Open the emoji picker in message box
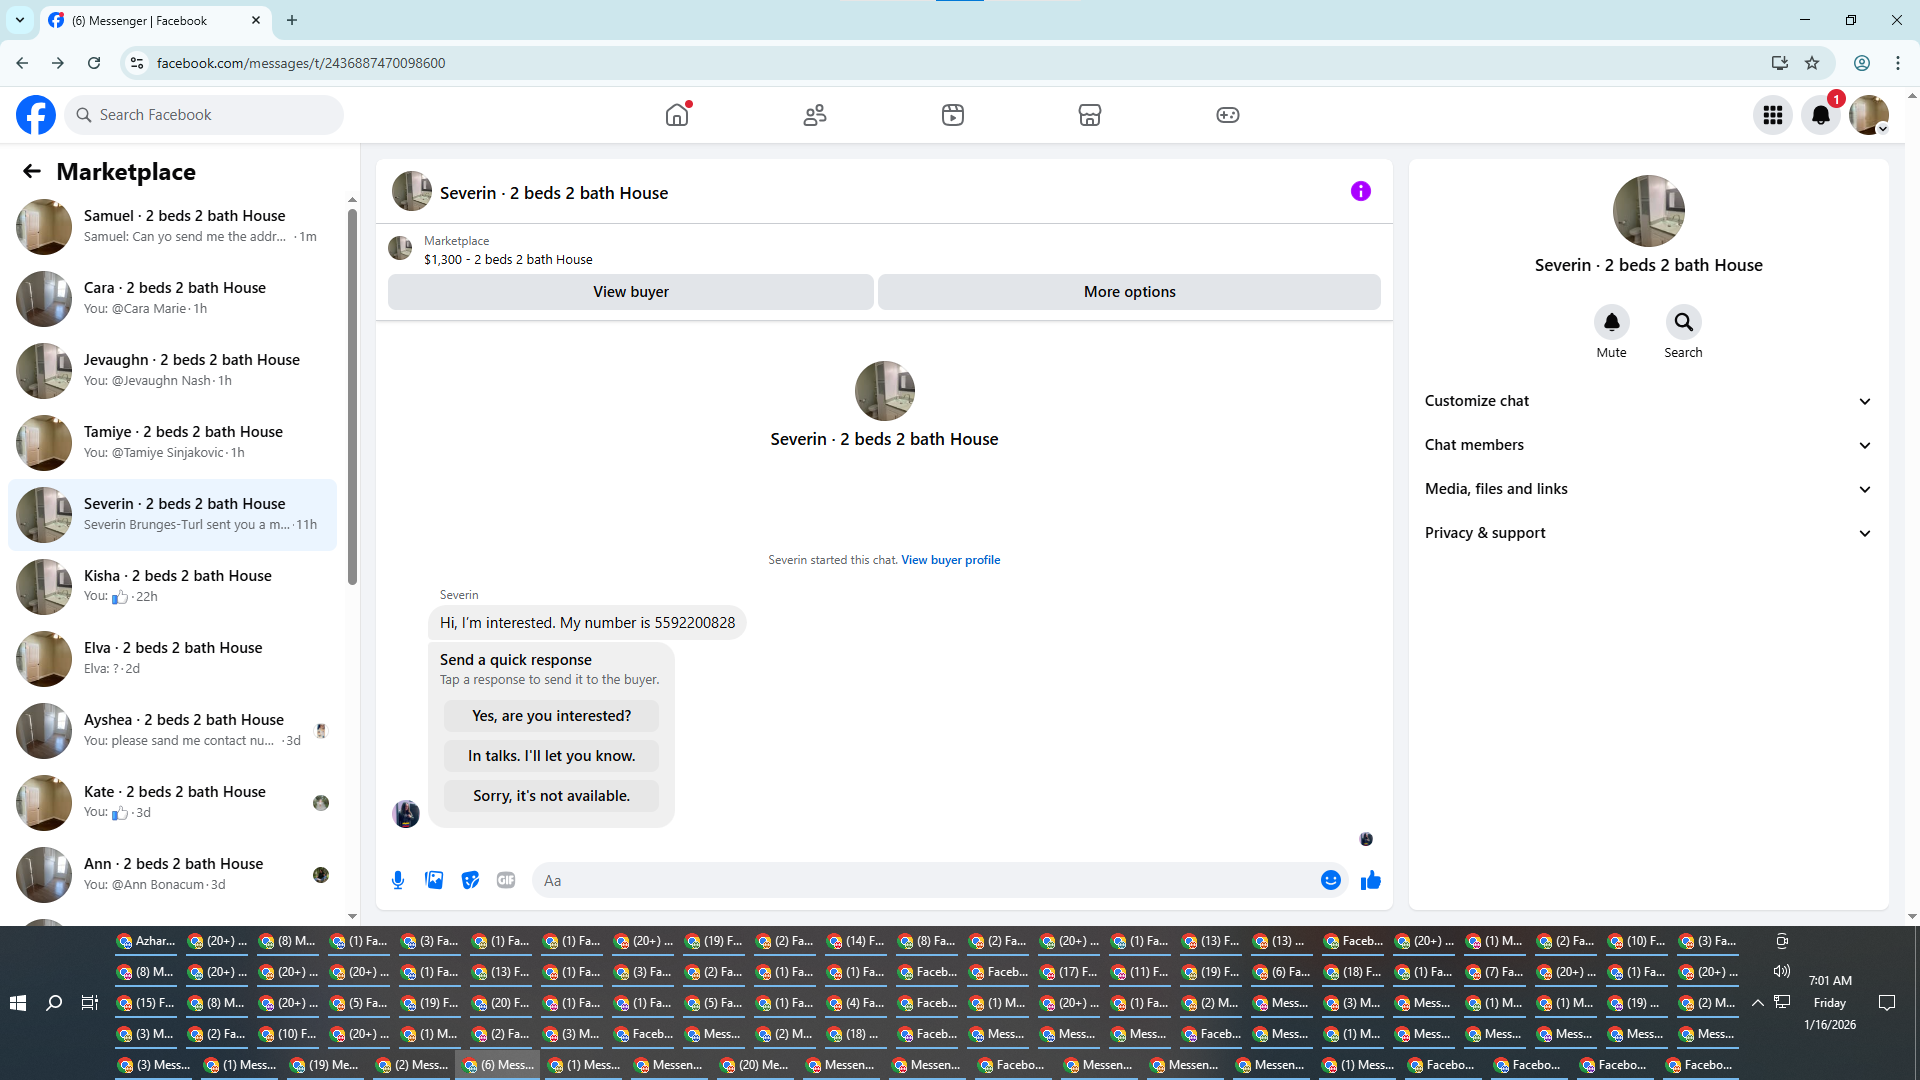 click(x=1330, y=880)
